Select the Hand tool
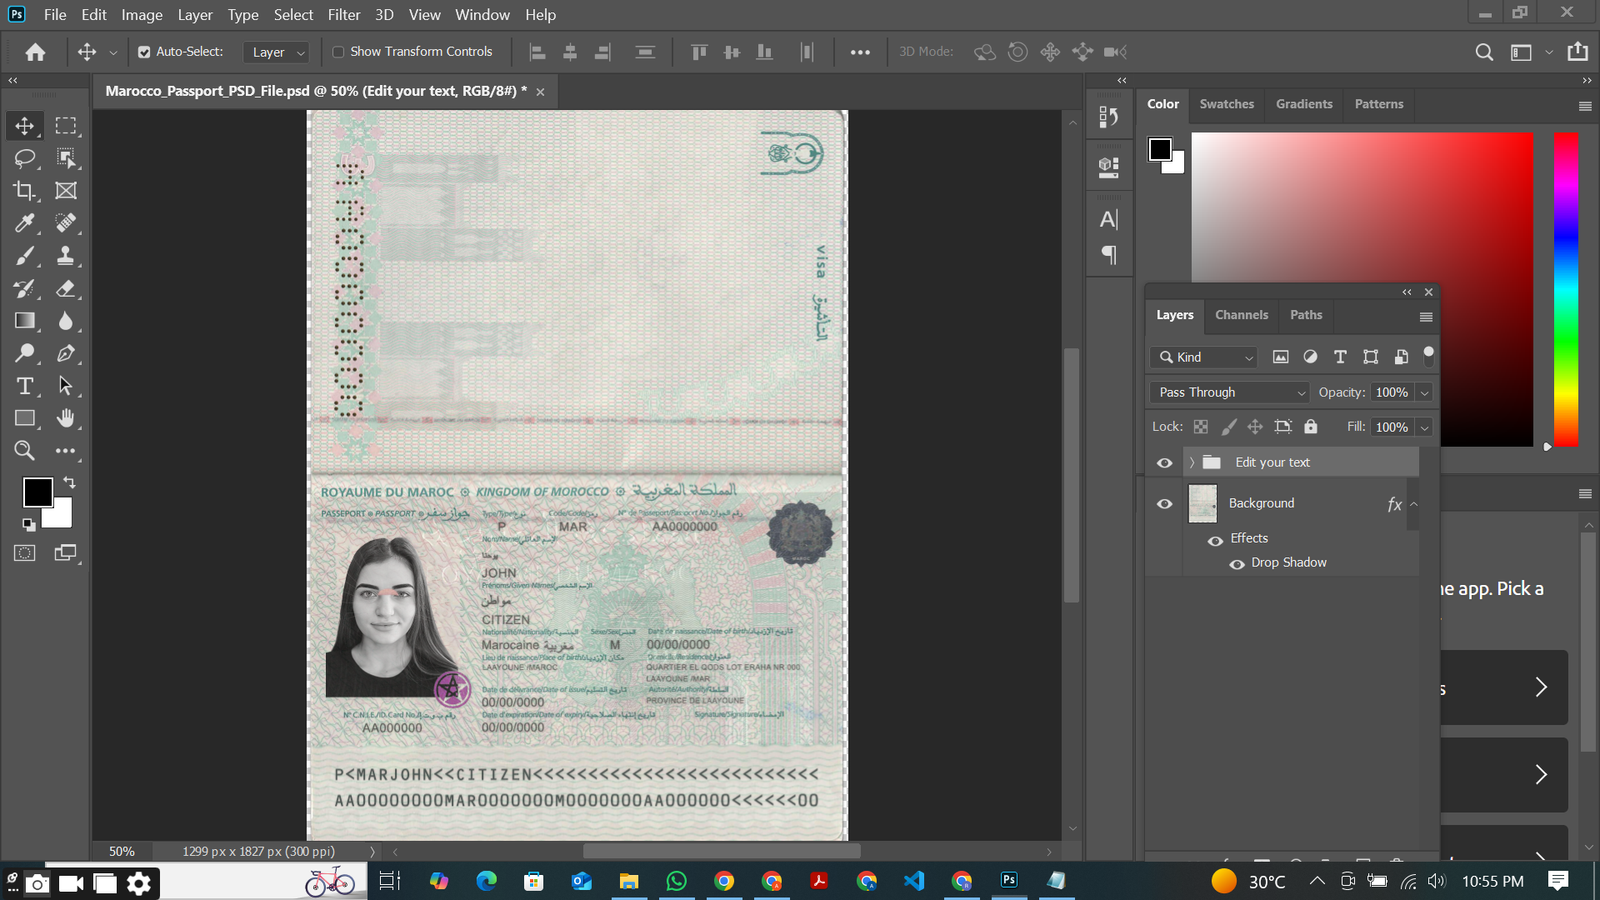This screenshot has width=1600, height=900. point(66,418)
